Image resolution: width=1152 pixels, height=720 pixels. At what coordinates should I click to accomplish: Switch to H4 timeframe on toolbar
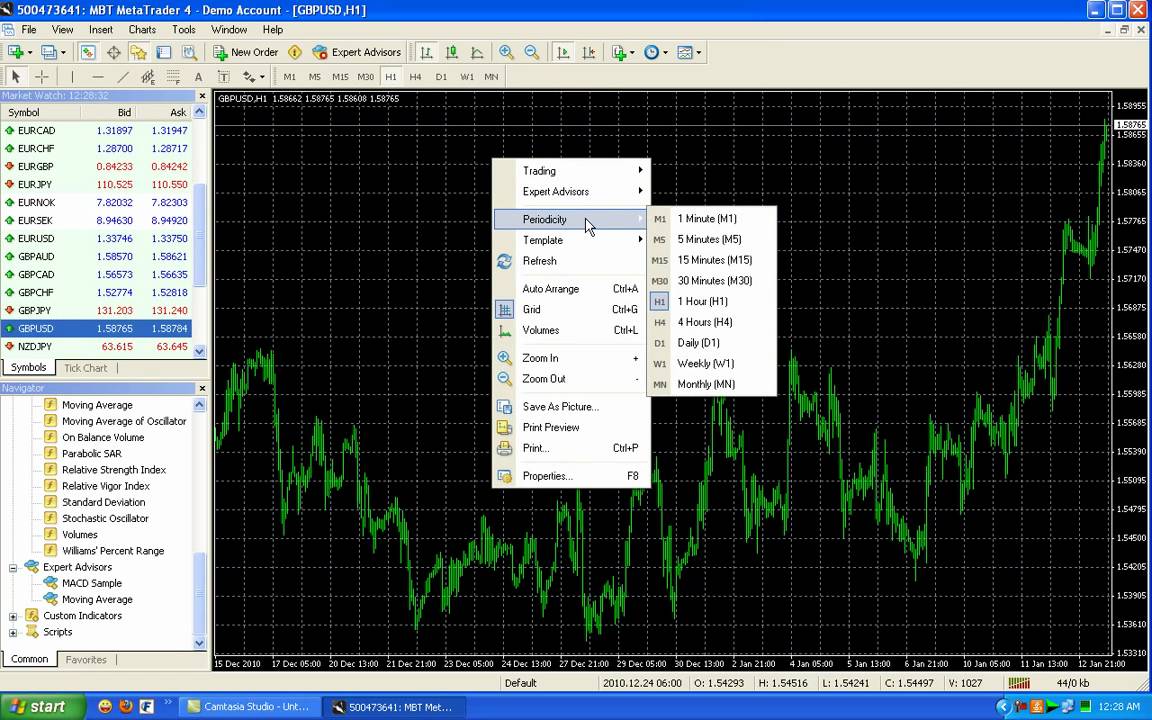coord(416,76)
